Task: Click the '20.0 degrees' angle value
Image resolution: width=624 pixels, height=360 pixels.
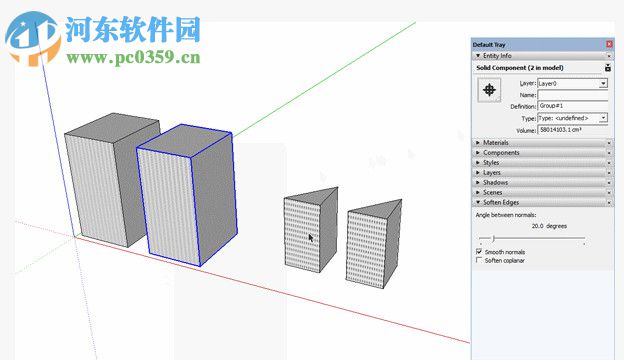Action: 549,226
